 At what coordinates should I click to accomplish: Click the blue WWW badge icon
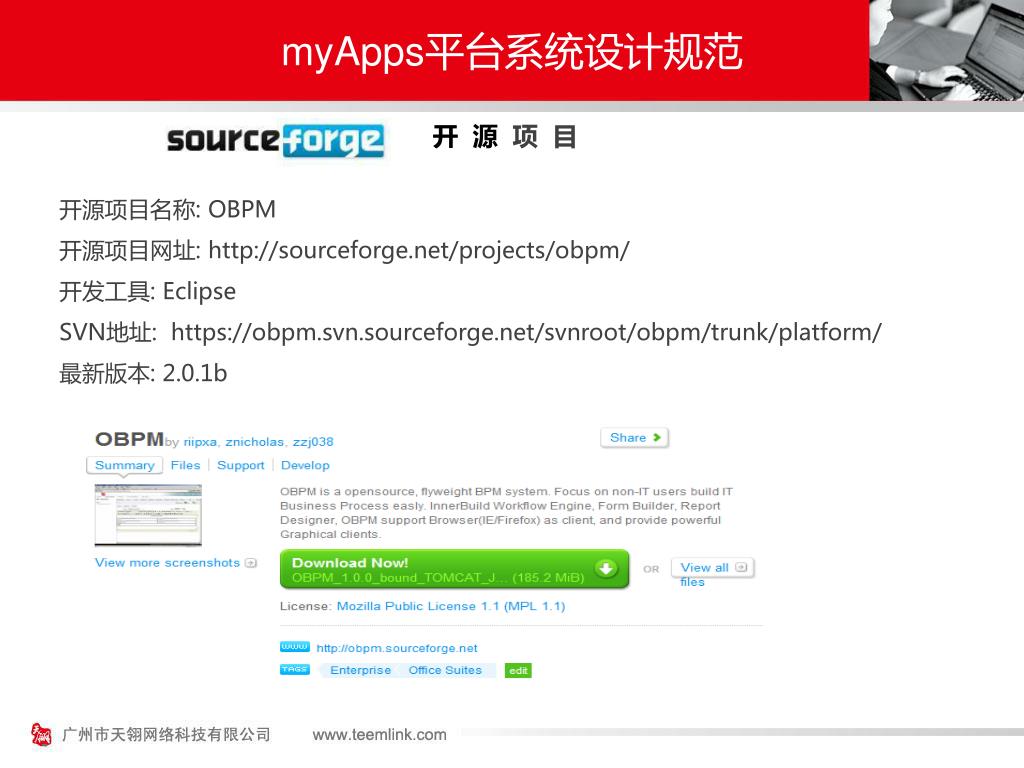click(295, 647)
